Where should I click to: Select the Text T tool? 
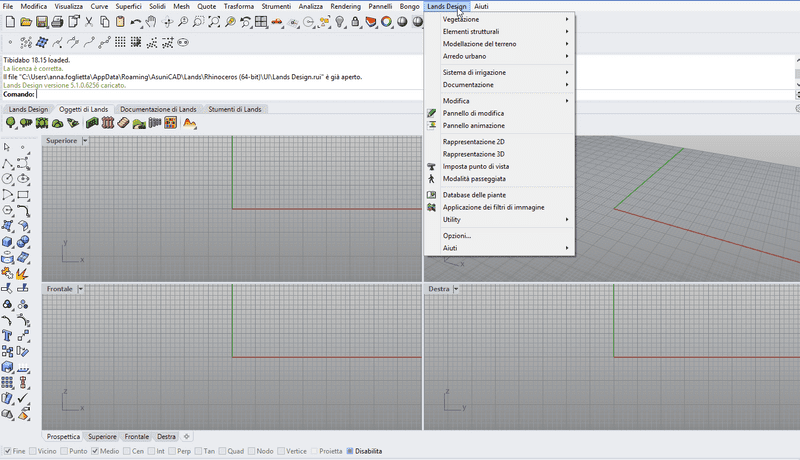(7, 336)
